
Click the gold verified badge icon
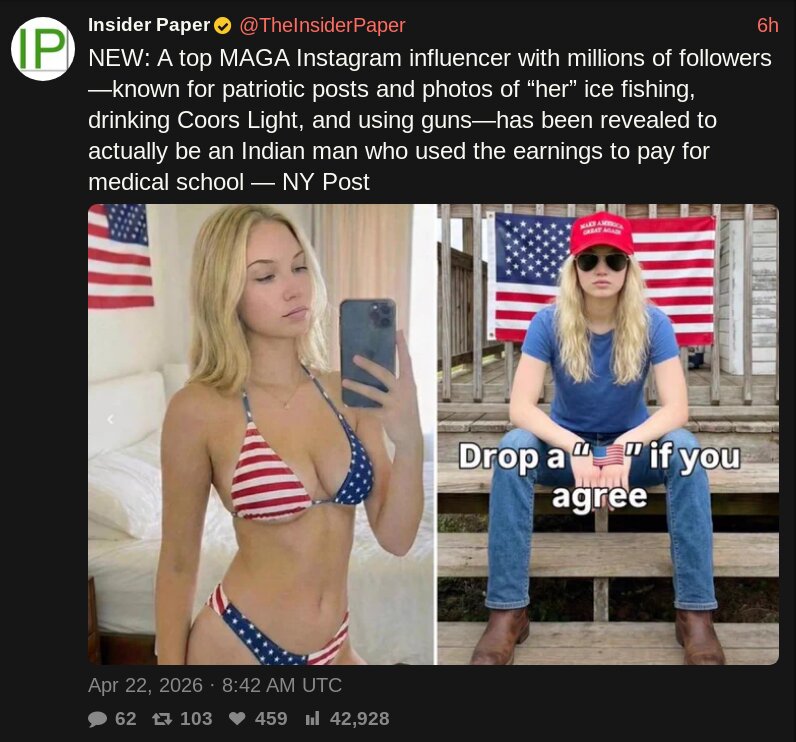coord(223,25)
